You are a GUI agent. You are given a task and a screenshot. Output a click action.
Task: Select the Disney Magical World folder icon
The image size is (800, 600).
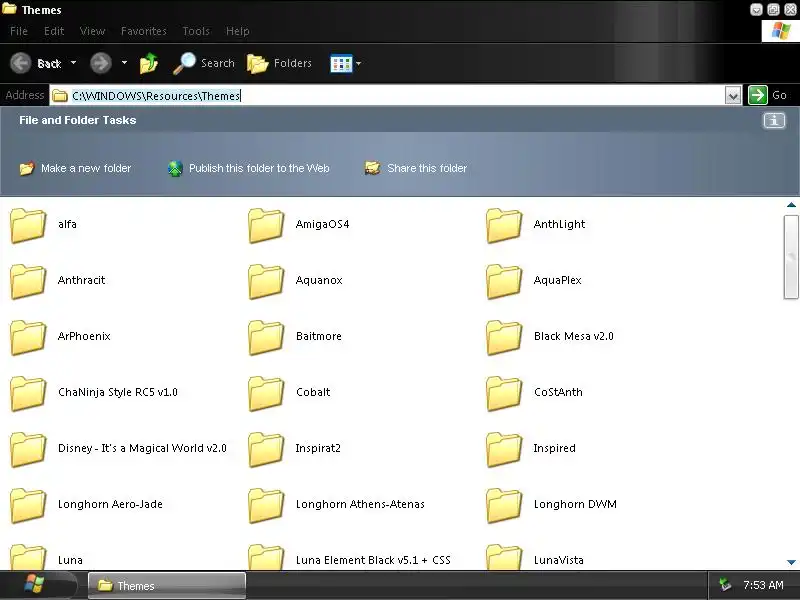28,449
